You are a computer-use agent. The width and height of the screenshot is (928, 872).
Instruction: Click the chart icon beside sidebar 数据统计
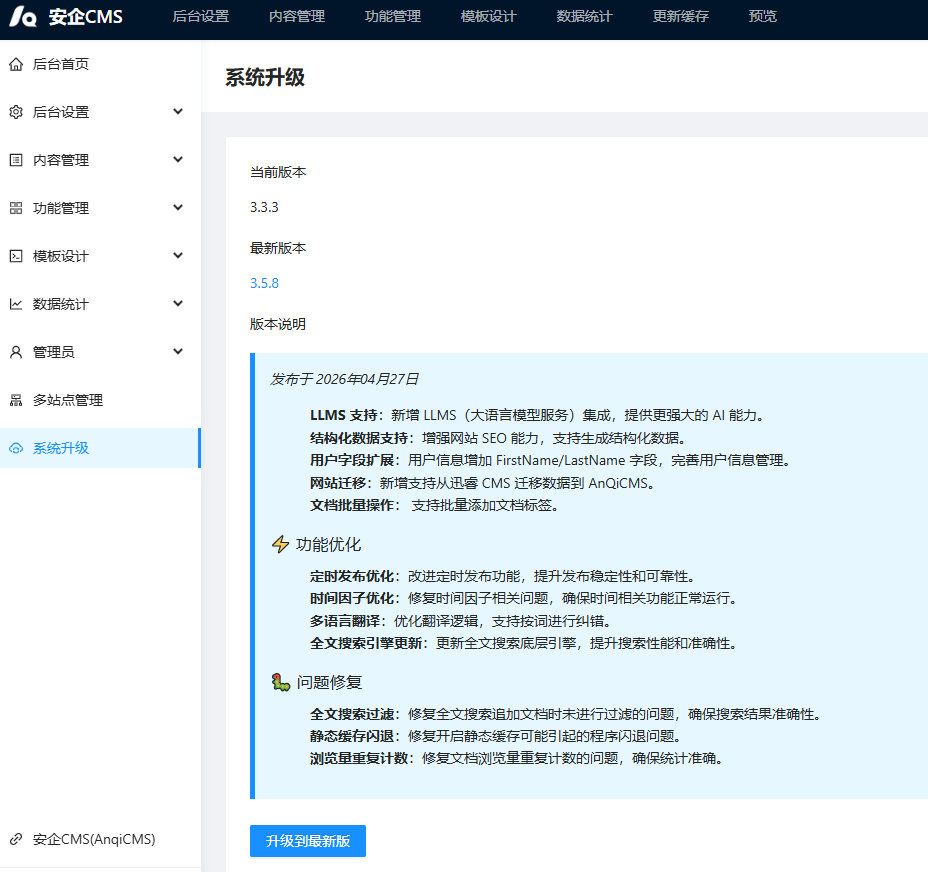coord(16,304)
